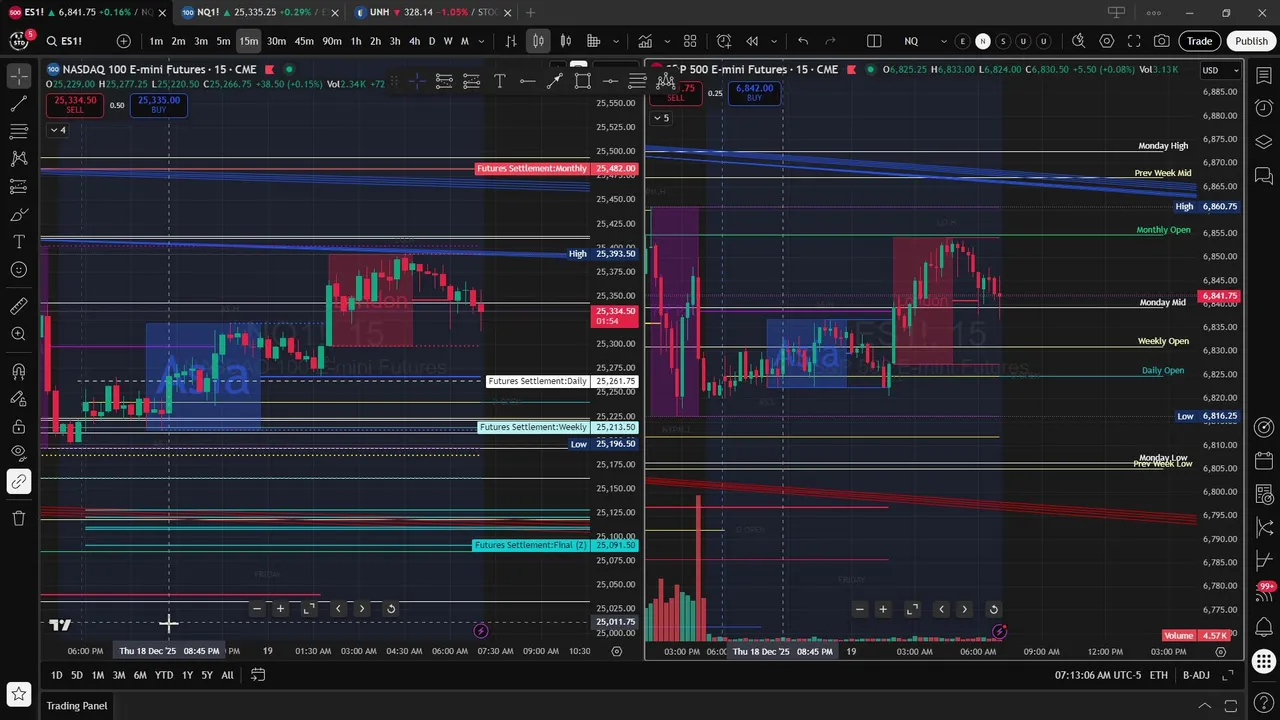
Task: Switch to 4h timeframe
Action: pos(414,41)
